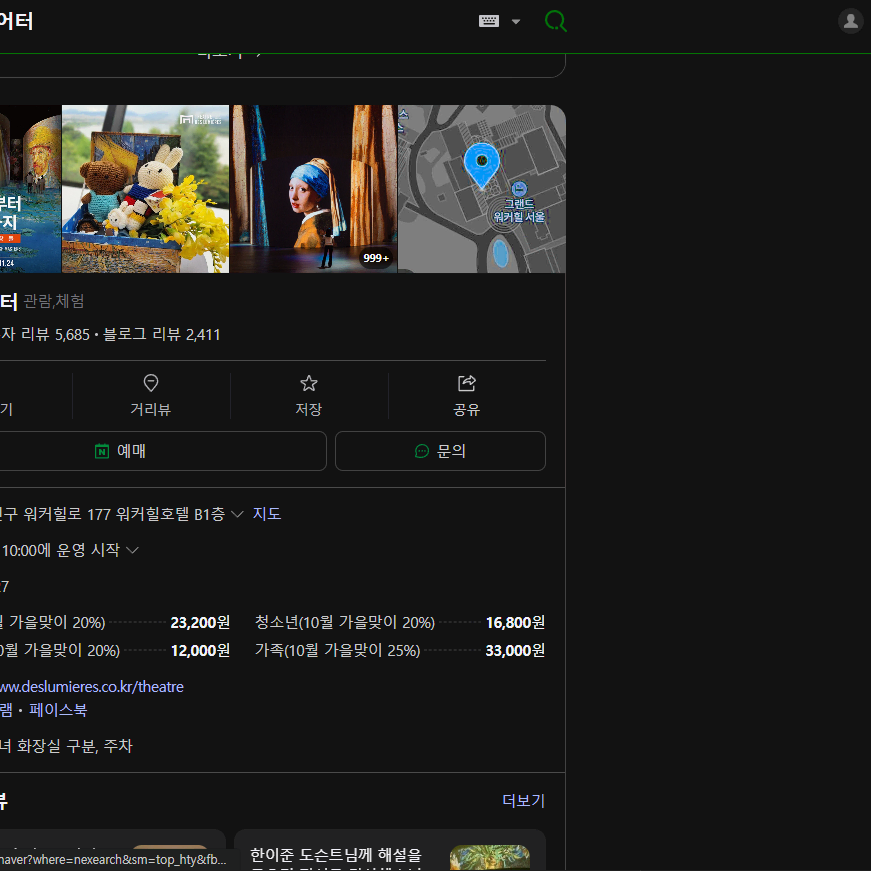Open the user profile avatar icon
This screenshot has width=871, height=871.
[850, 21]
